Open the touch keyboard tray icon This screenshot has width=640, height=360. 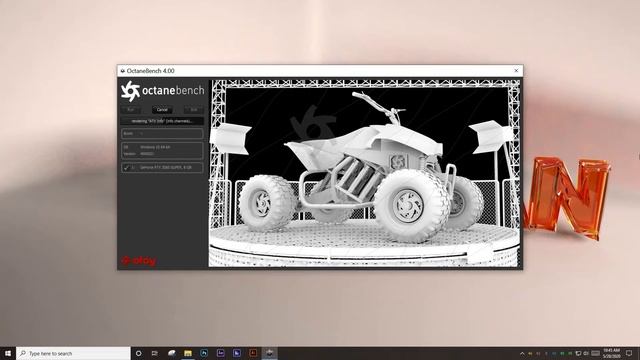point(596,353)
